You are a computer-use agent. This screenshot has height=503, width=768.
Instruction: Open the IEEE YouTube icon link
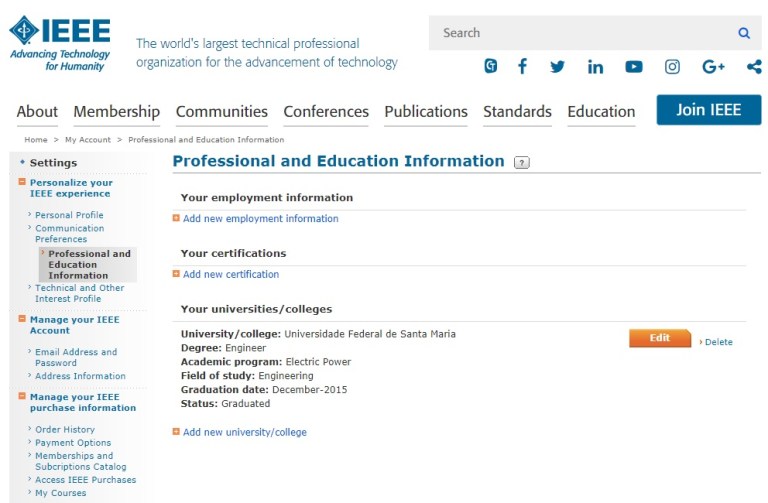[634, 67]
